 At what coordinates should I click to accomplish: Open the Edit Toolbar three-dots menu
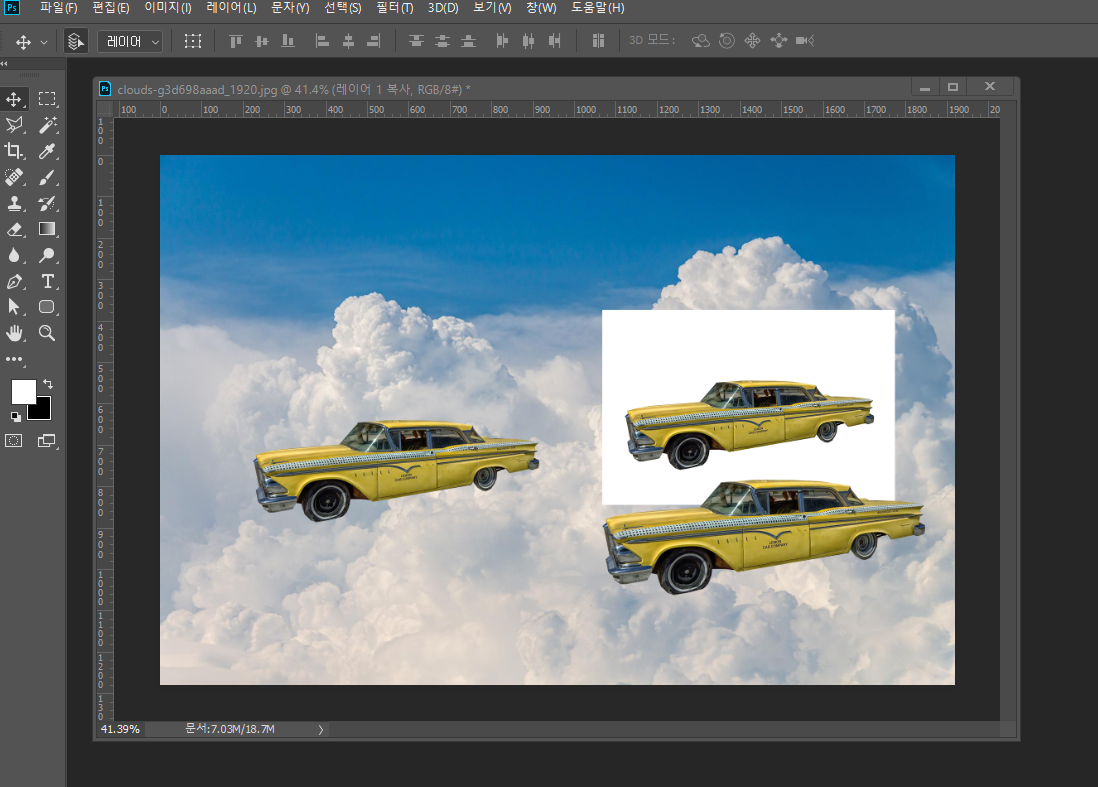pyautogui.click(x=14, y=359)
